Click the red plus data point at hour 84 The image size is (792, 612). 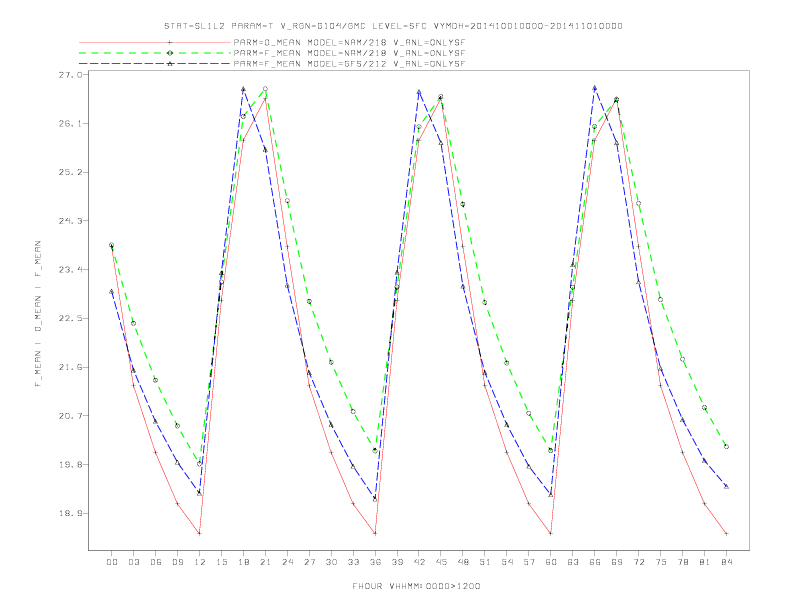(726, 533)
